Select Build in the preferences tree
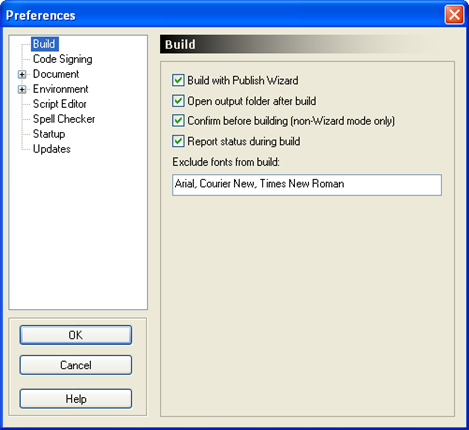 tap(44, 44)
